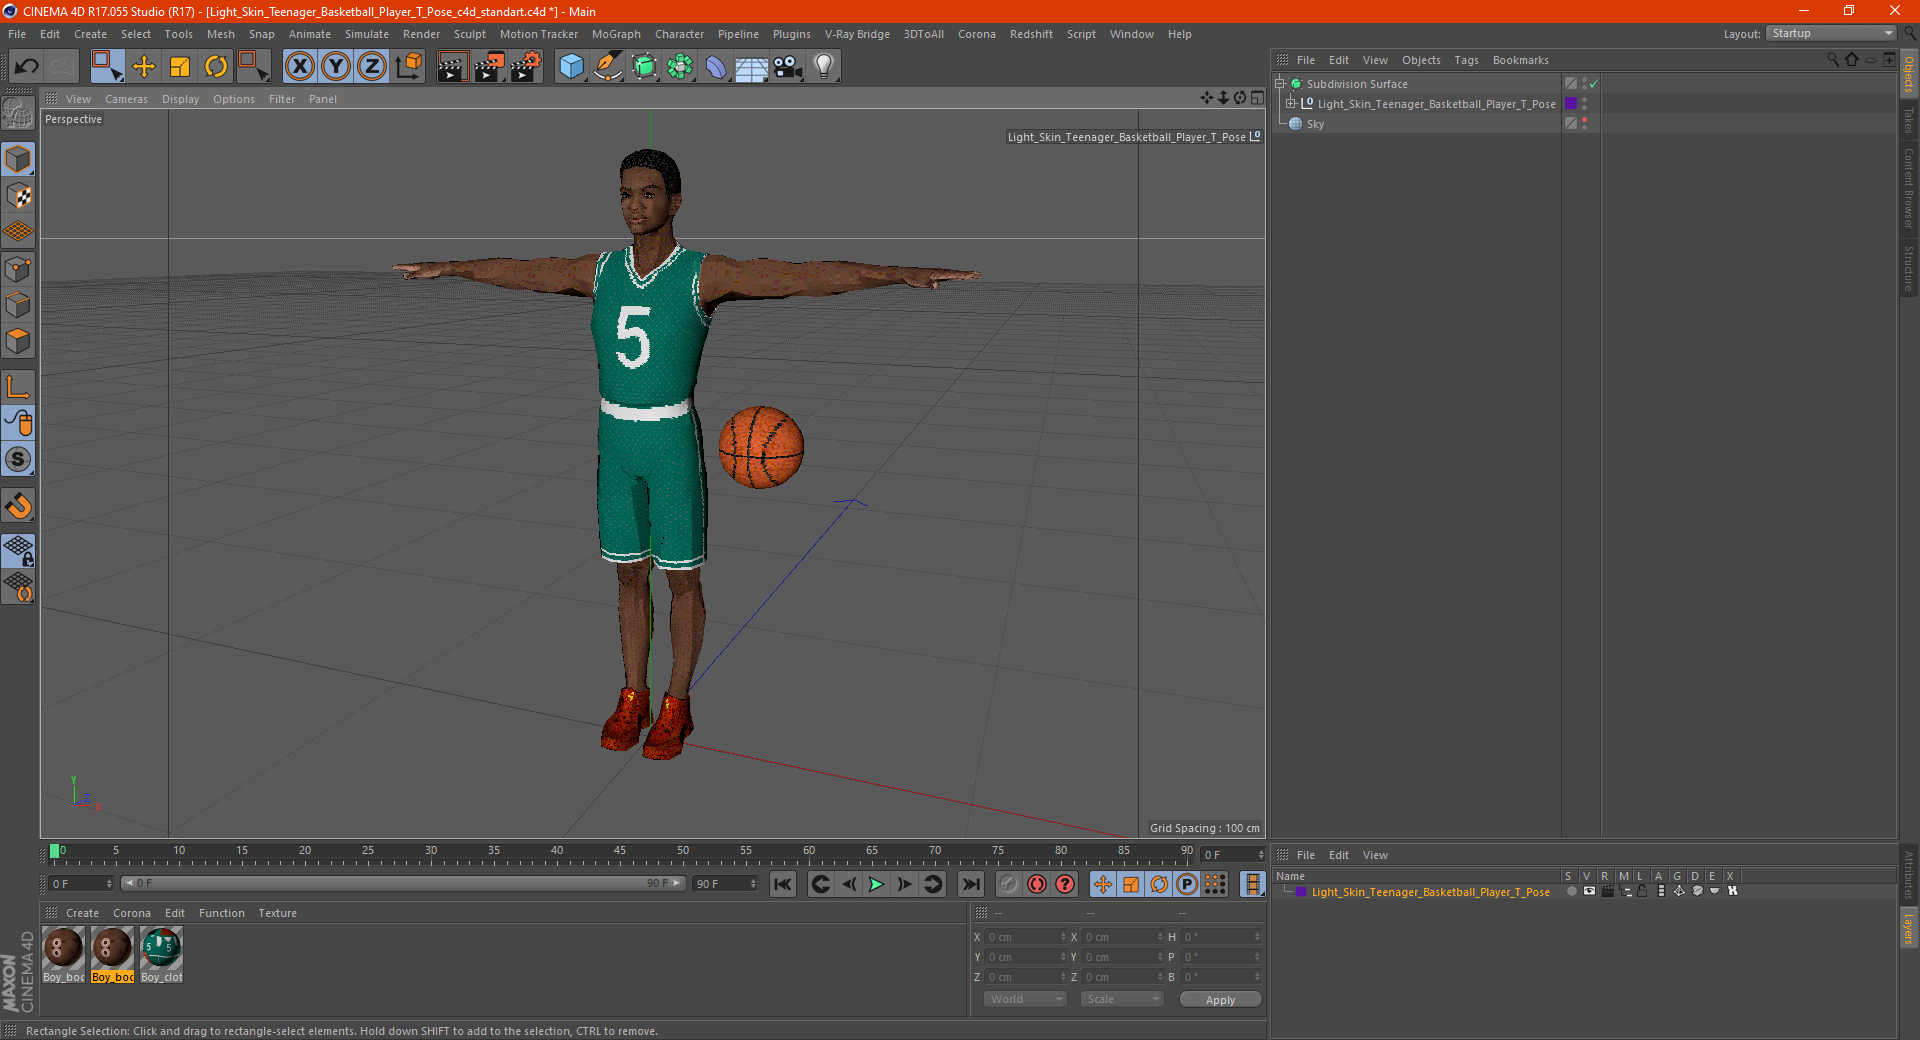This screenshot has height=1040, width=1920.
Task: Toggle the Y axis lock
Action: pos(336,67)
